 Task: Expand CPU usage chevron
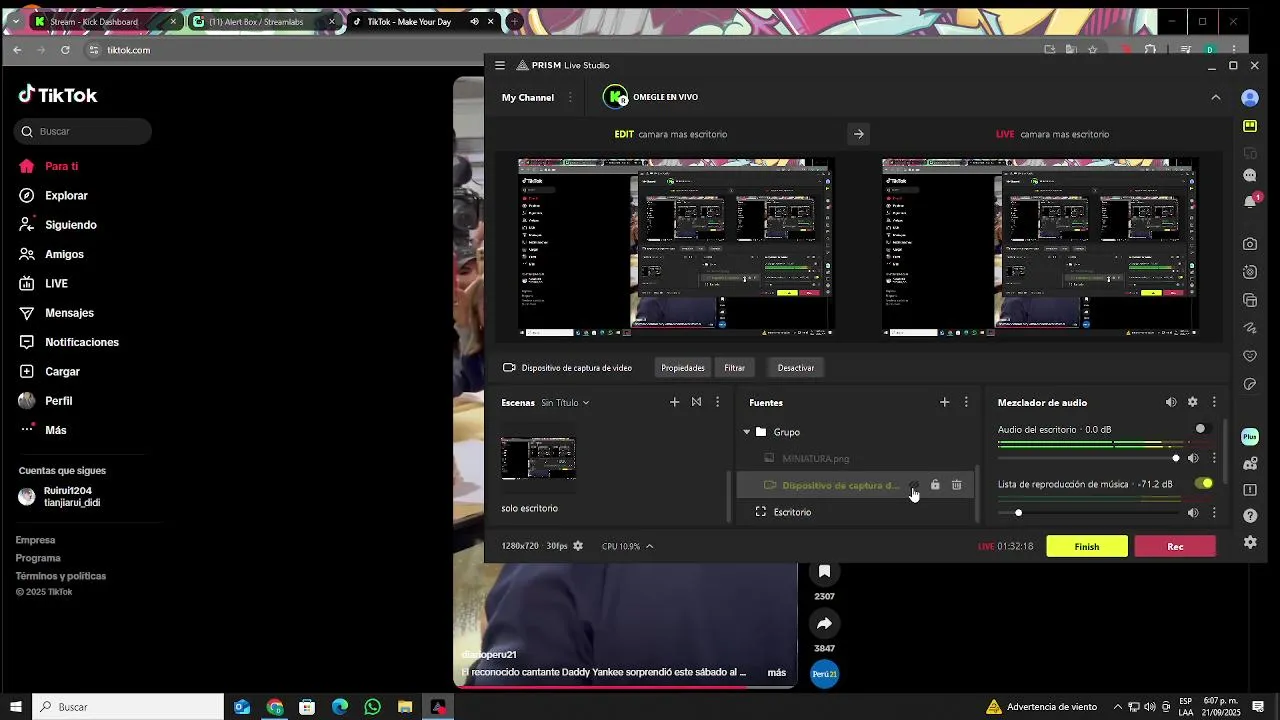tap(649, 546)
